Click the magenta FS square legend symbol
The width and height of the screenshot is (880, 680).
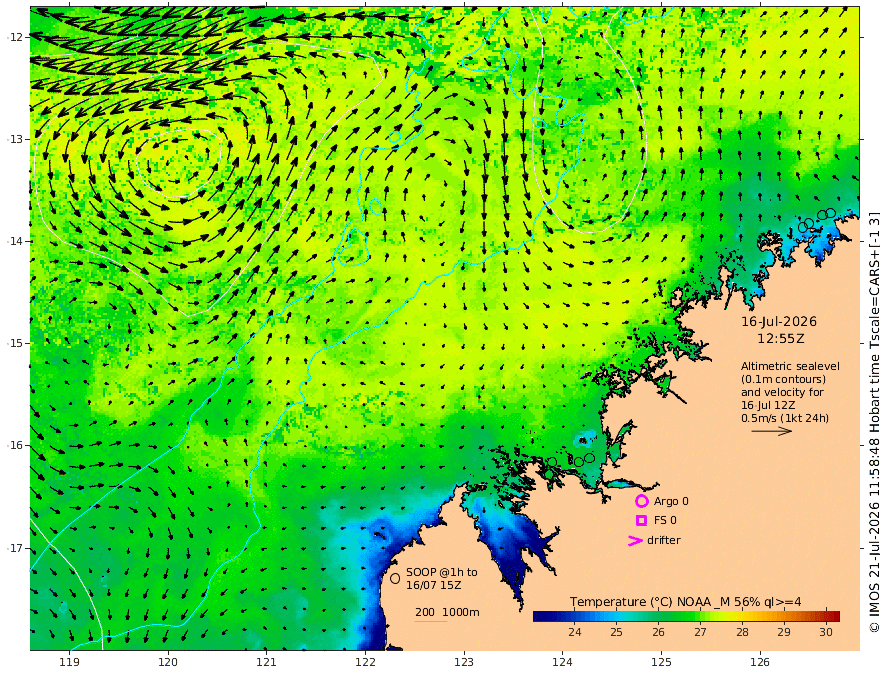(641, 521)
